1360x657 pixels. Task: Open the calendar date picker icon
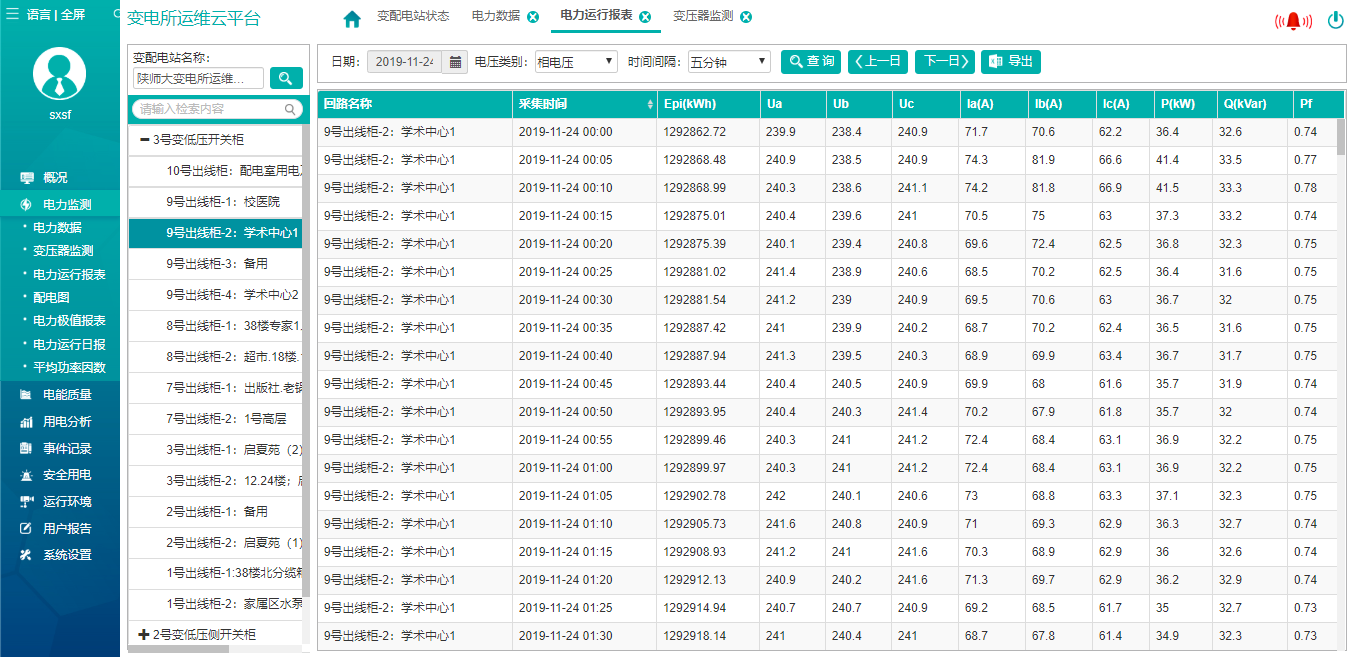coord(455,62)
